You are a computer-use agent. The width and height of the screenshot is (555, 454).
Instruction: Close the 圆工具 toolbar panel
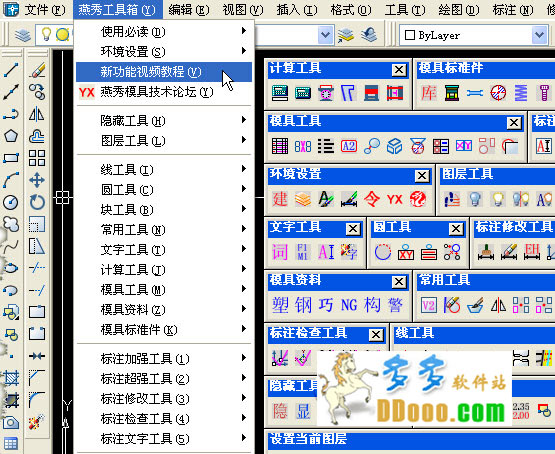point(456,229)
